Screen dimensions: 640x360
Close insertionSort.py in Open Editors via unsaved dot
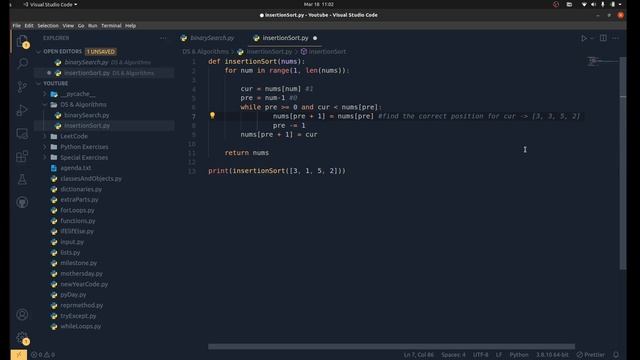[x=49, y=73]
